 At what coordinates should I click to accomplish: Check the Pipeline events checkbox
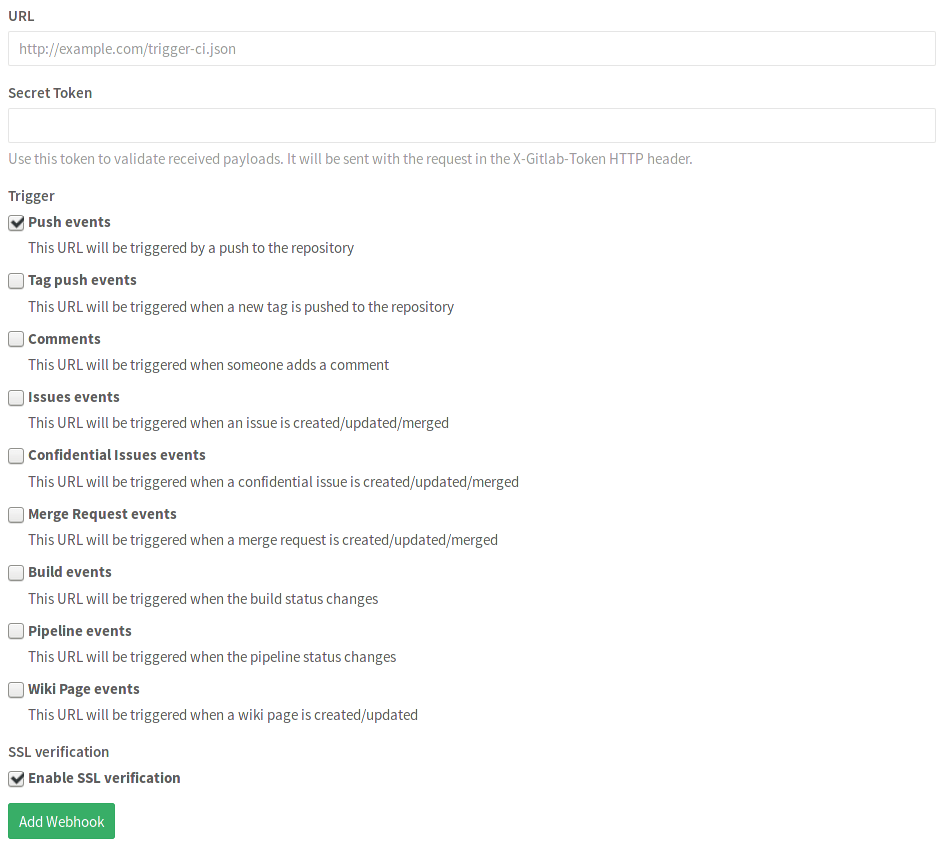point(15,631)
